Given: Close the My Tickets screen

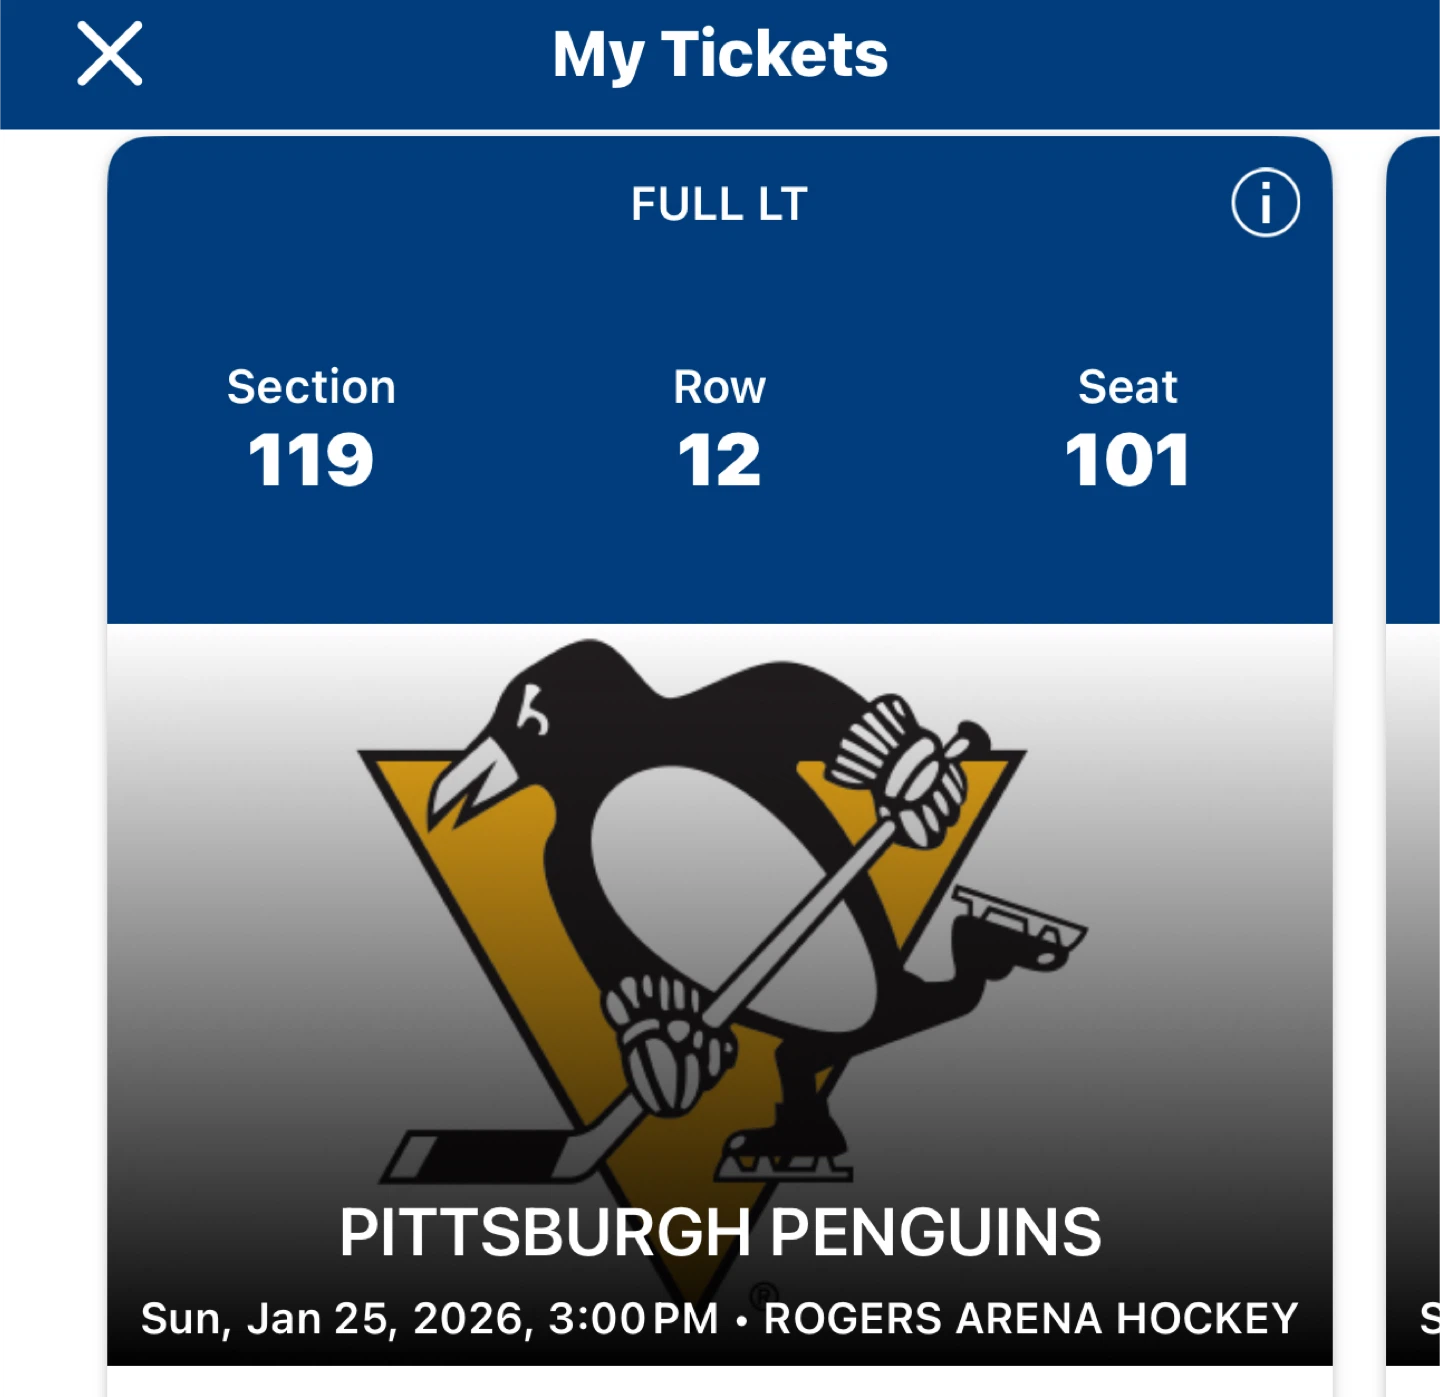Looking at the screenshot, I should click(110, 54).
